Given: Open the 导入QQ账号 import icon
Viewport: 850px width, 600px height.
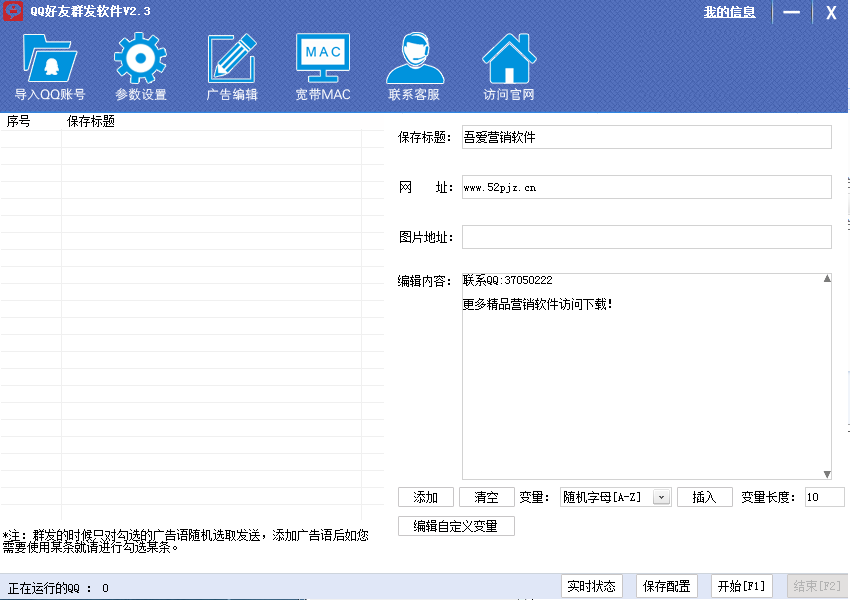Looking at the screenshot, I should point(49,60).
